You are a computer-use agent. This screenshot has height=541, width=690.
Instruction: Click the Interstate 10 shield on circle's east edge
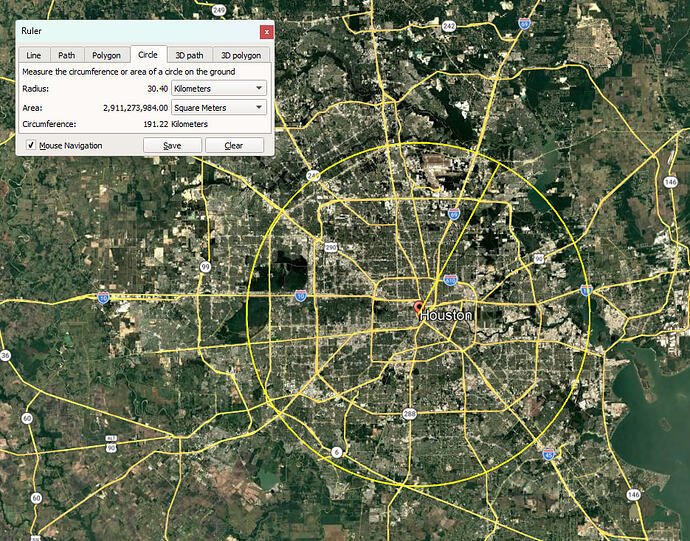click(x=586, y=290)
